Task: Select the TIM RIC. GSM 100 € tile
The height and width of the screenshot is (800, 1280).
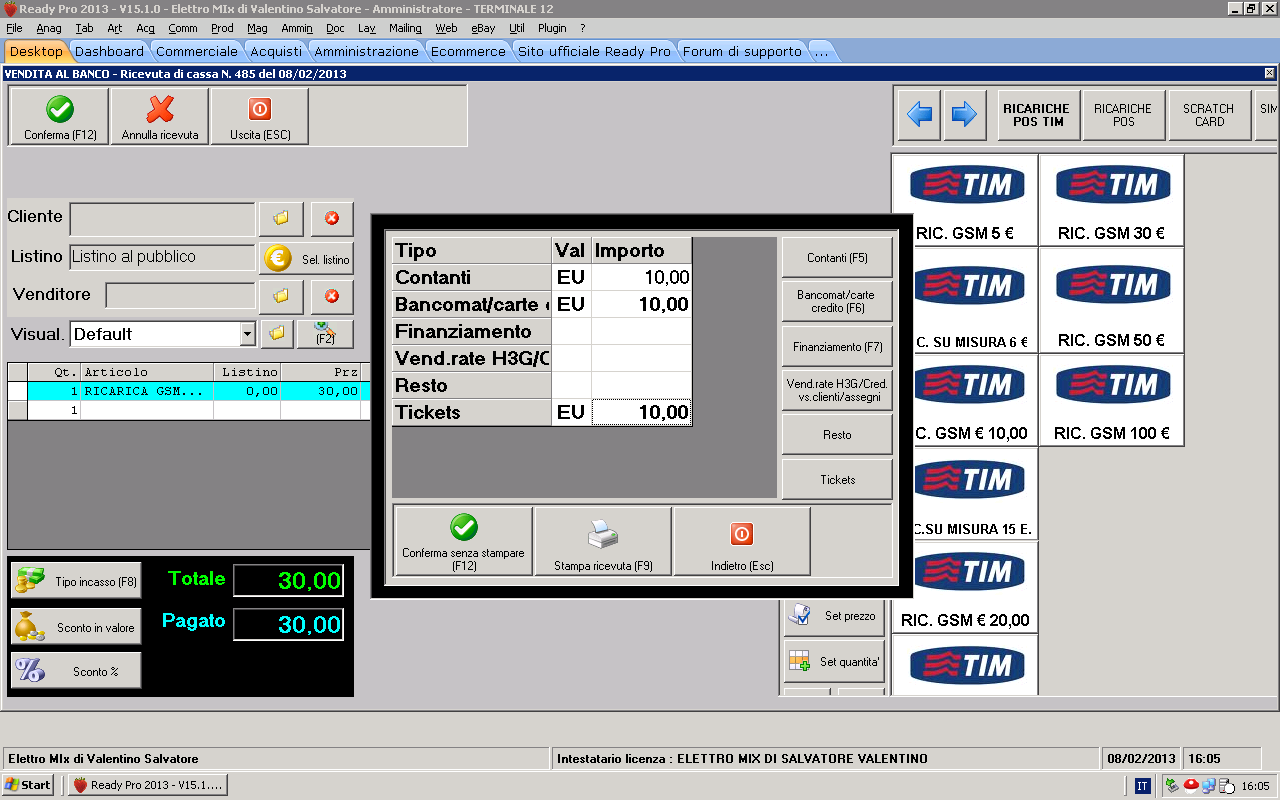Action: click(1111, 400)
